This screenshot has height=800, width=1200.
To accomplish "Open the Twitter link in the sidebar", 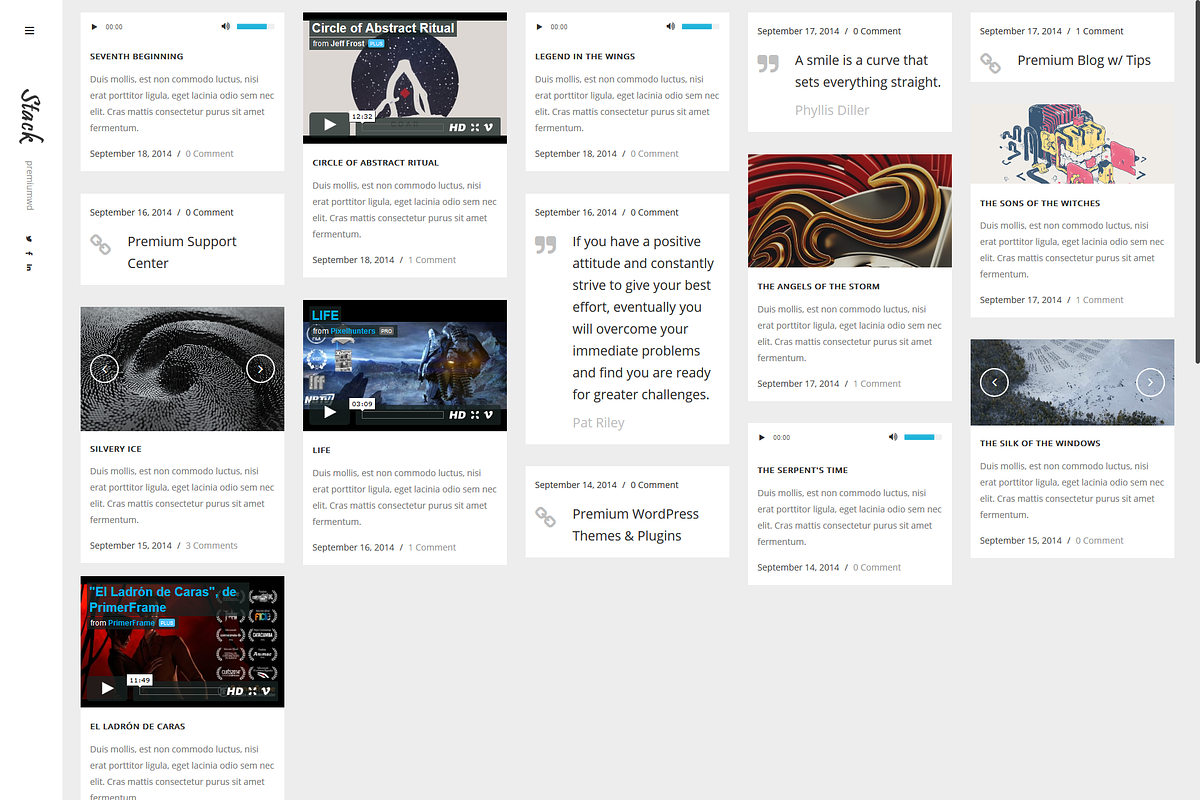I will click(29, 239).
